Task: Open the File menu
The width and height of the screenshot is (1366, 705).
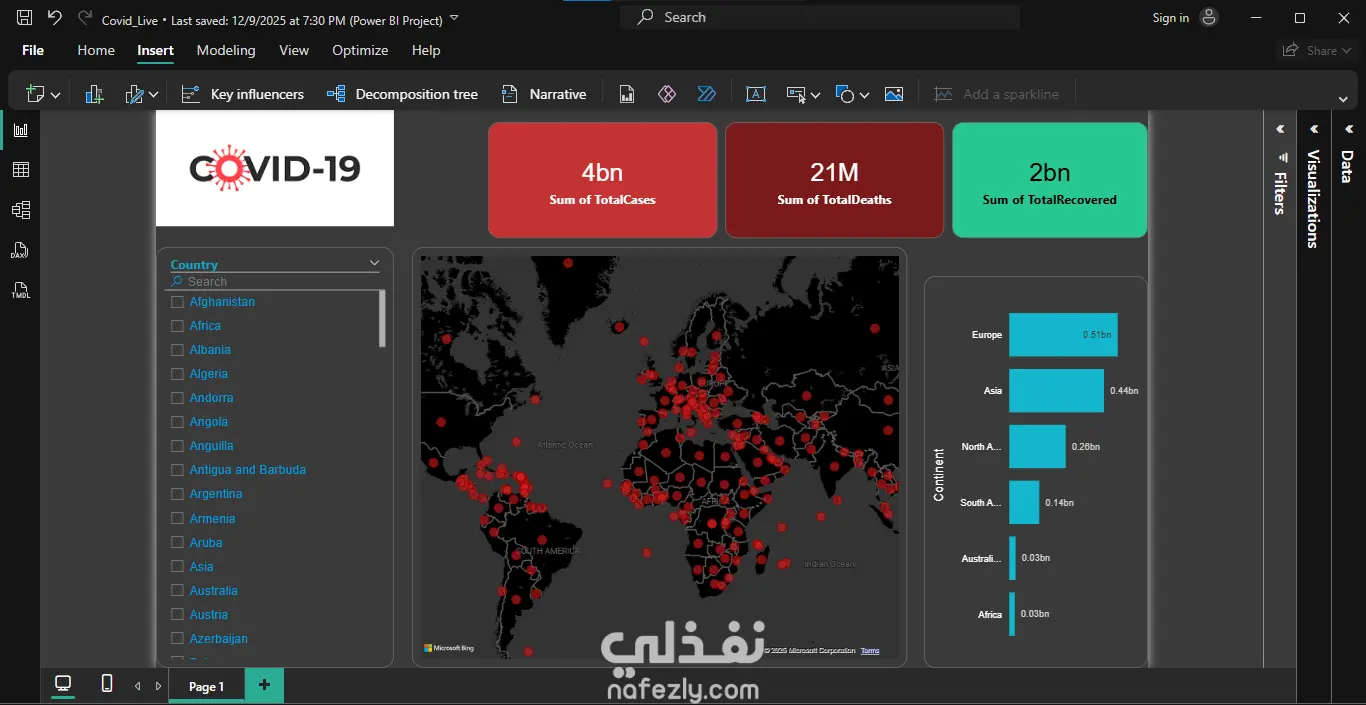Action: tap(33, 50)
